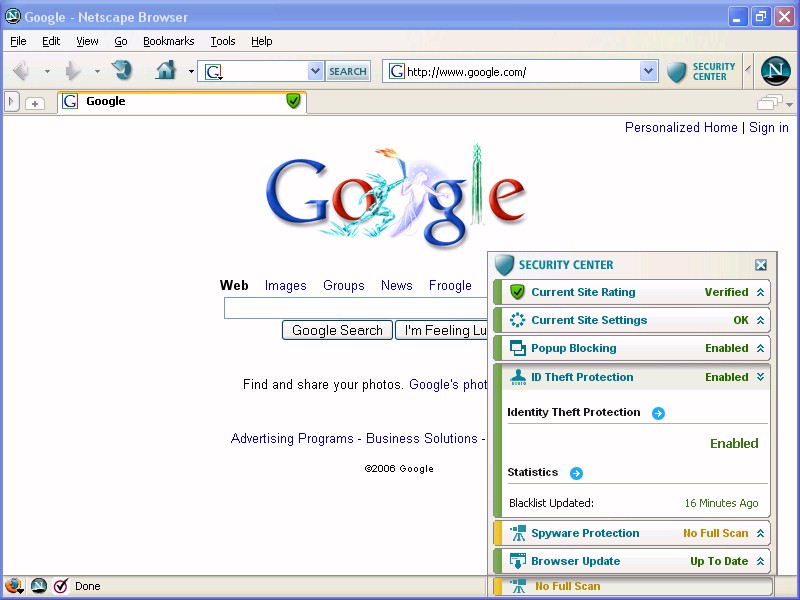Click the Netscape icon in status bar

39,586
